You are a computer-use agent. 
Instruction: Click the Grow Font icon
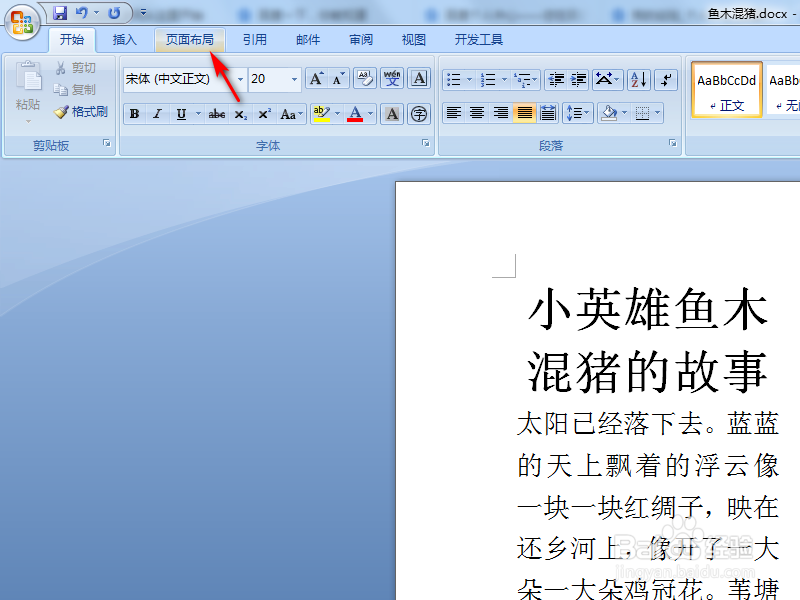tap(316, 77)
